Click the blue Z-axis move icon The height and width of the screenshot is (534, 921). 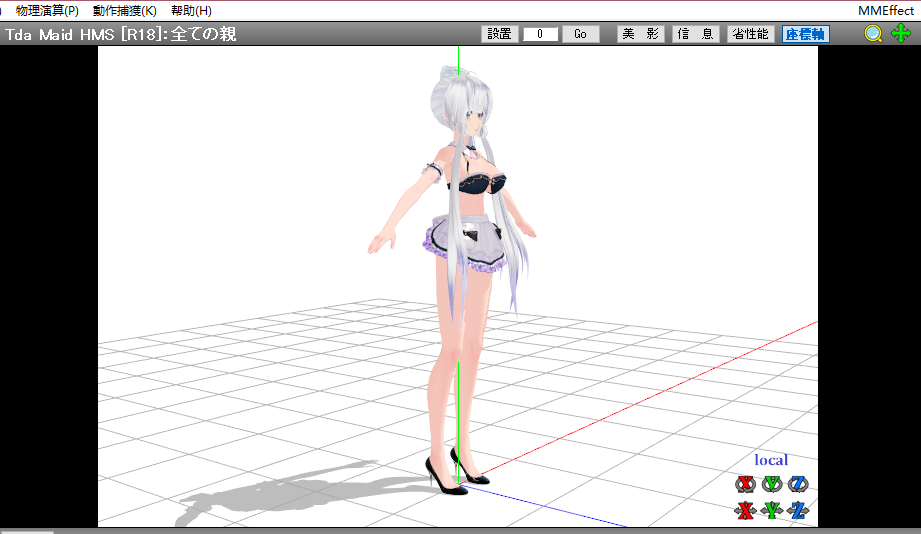tap(797, 511)
